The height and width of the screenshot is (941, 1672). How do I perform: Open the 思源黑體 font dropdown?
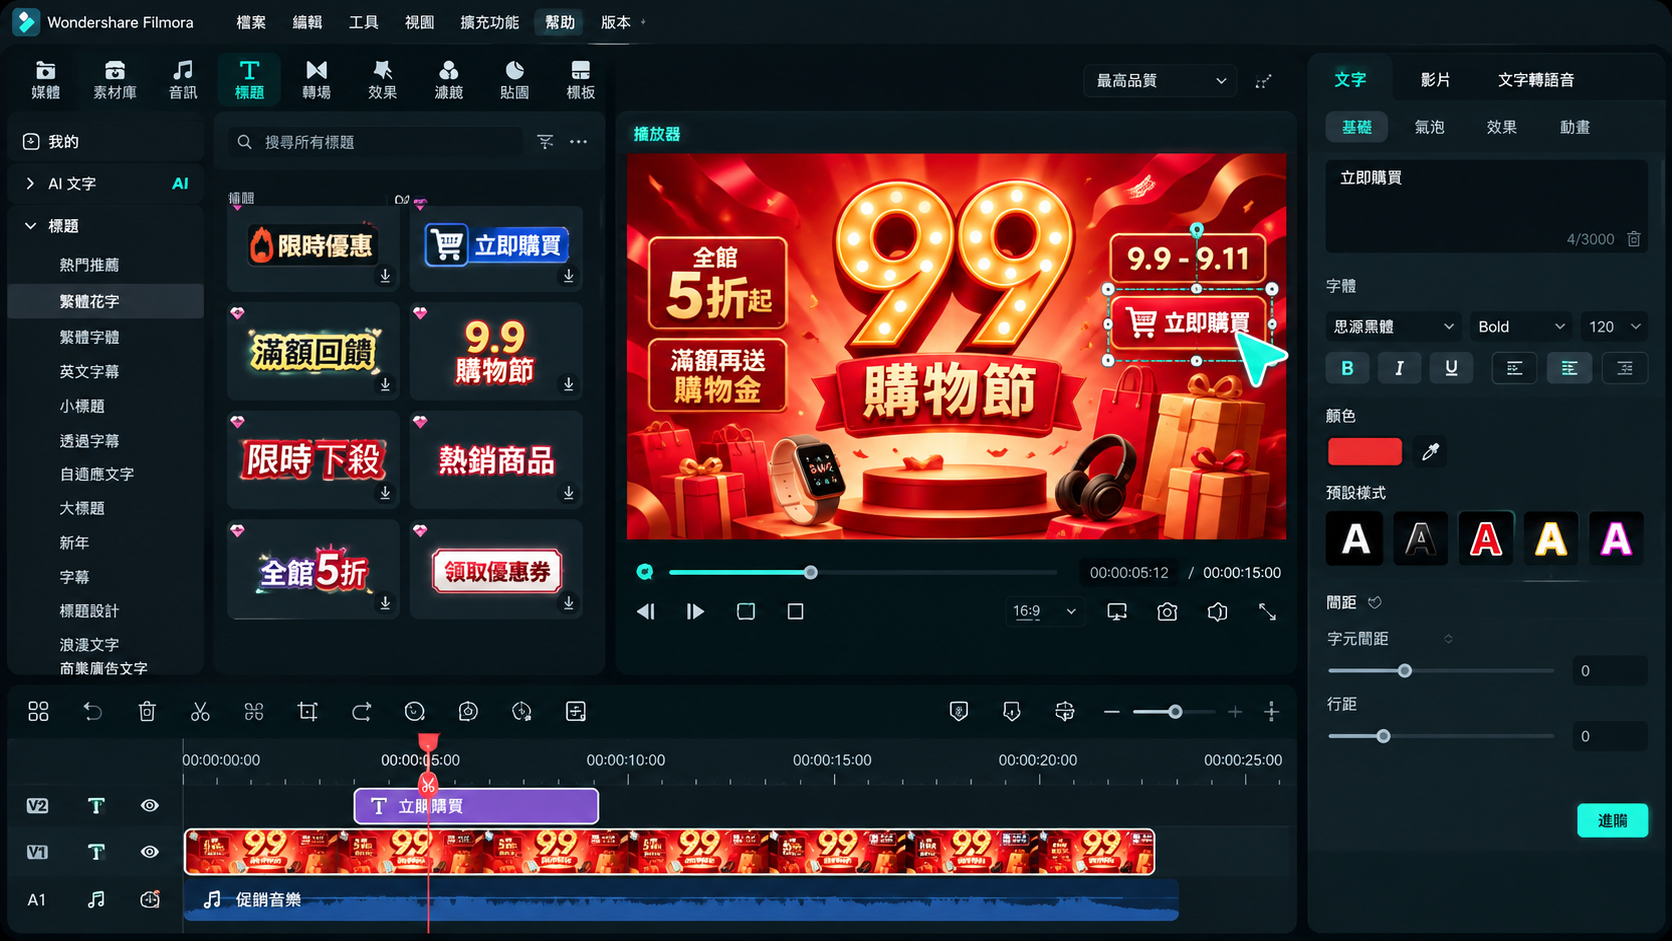pyautogui.click(x=1394, y=326)
